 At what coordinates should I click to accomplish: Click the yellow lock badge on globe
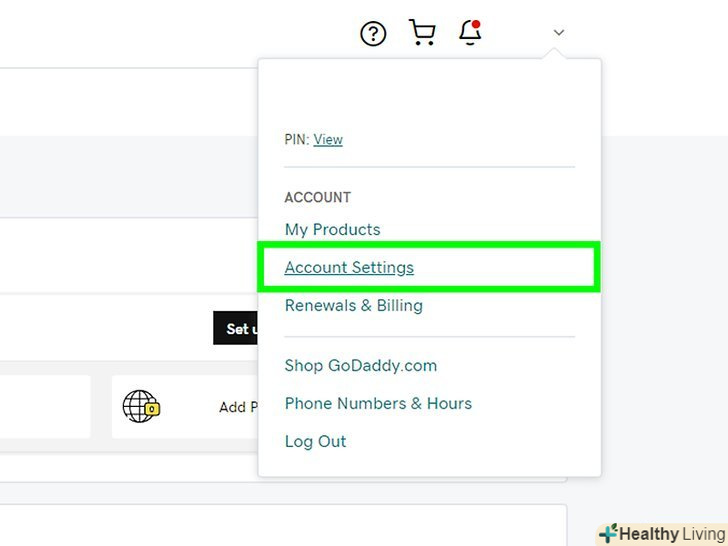(x=153, y=410)
